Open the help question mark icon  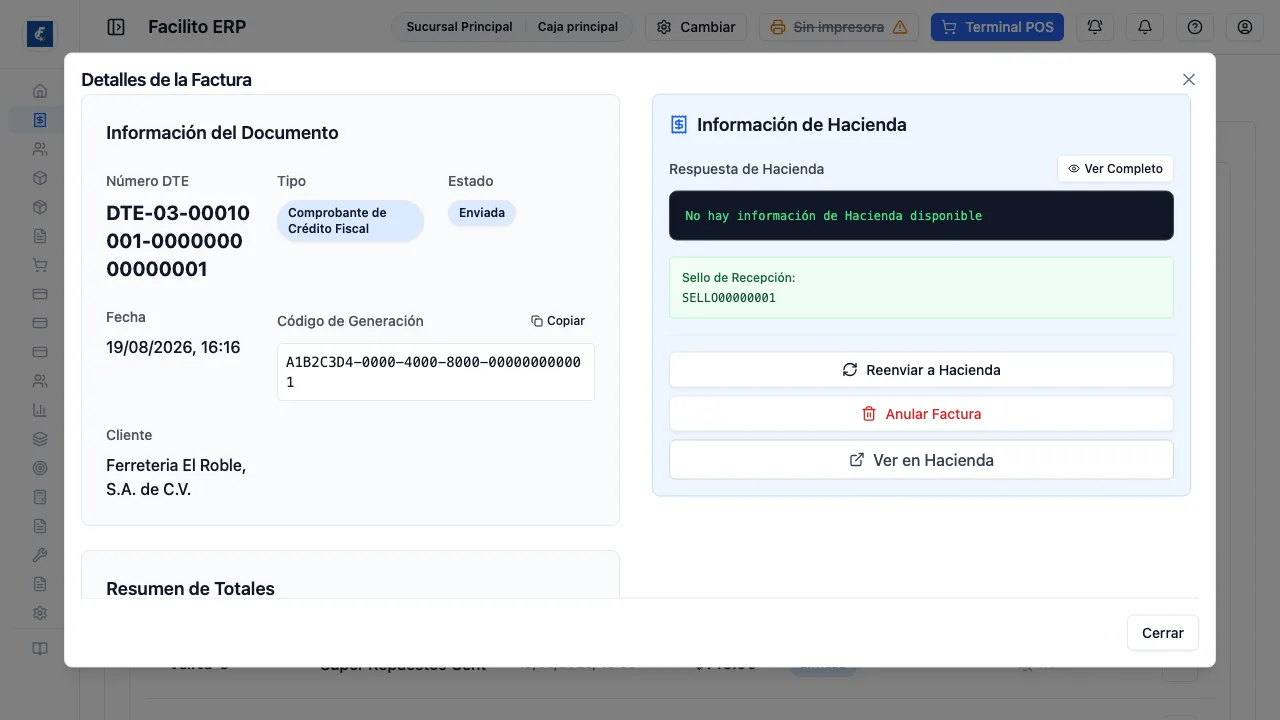click(1195, 27)
